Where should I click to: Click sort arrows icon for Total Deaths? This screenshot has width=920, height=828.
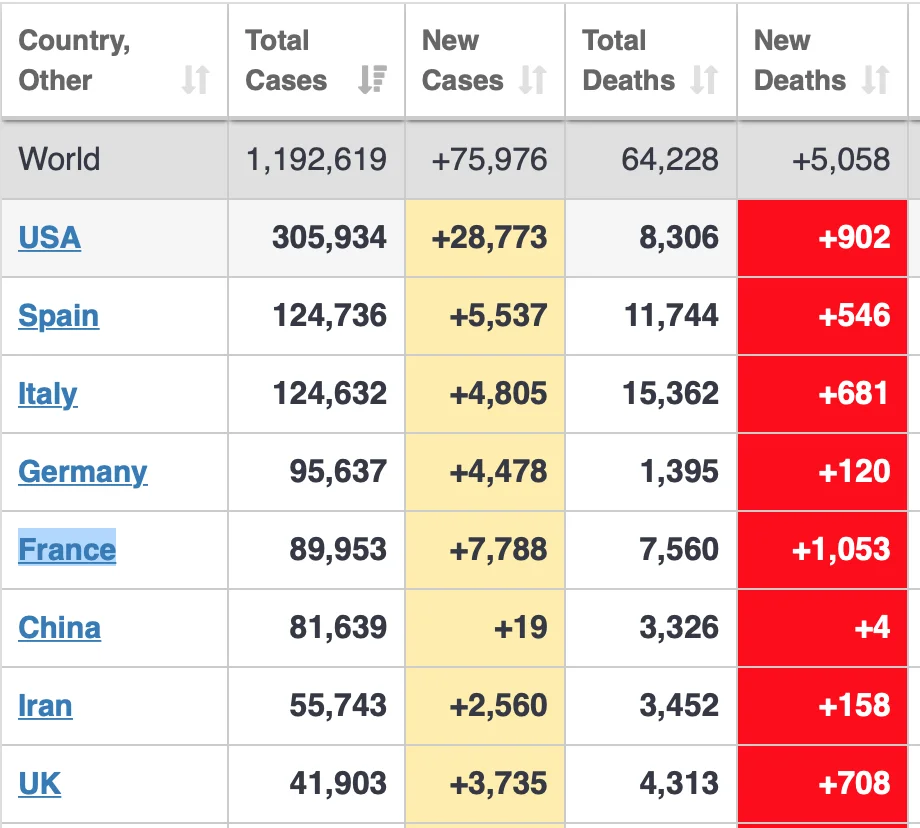click(x=704, y=80)
